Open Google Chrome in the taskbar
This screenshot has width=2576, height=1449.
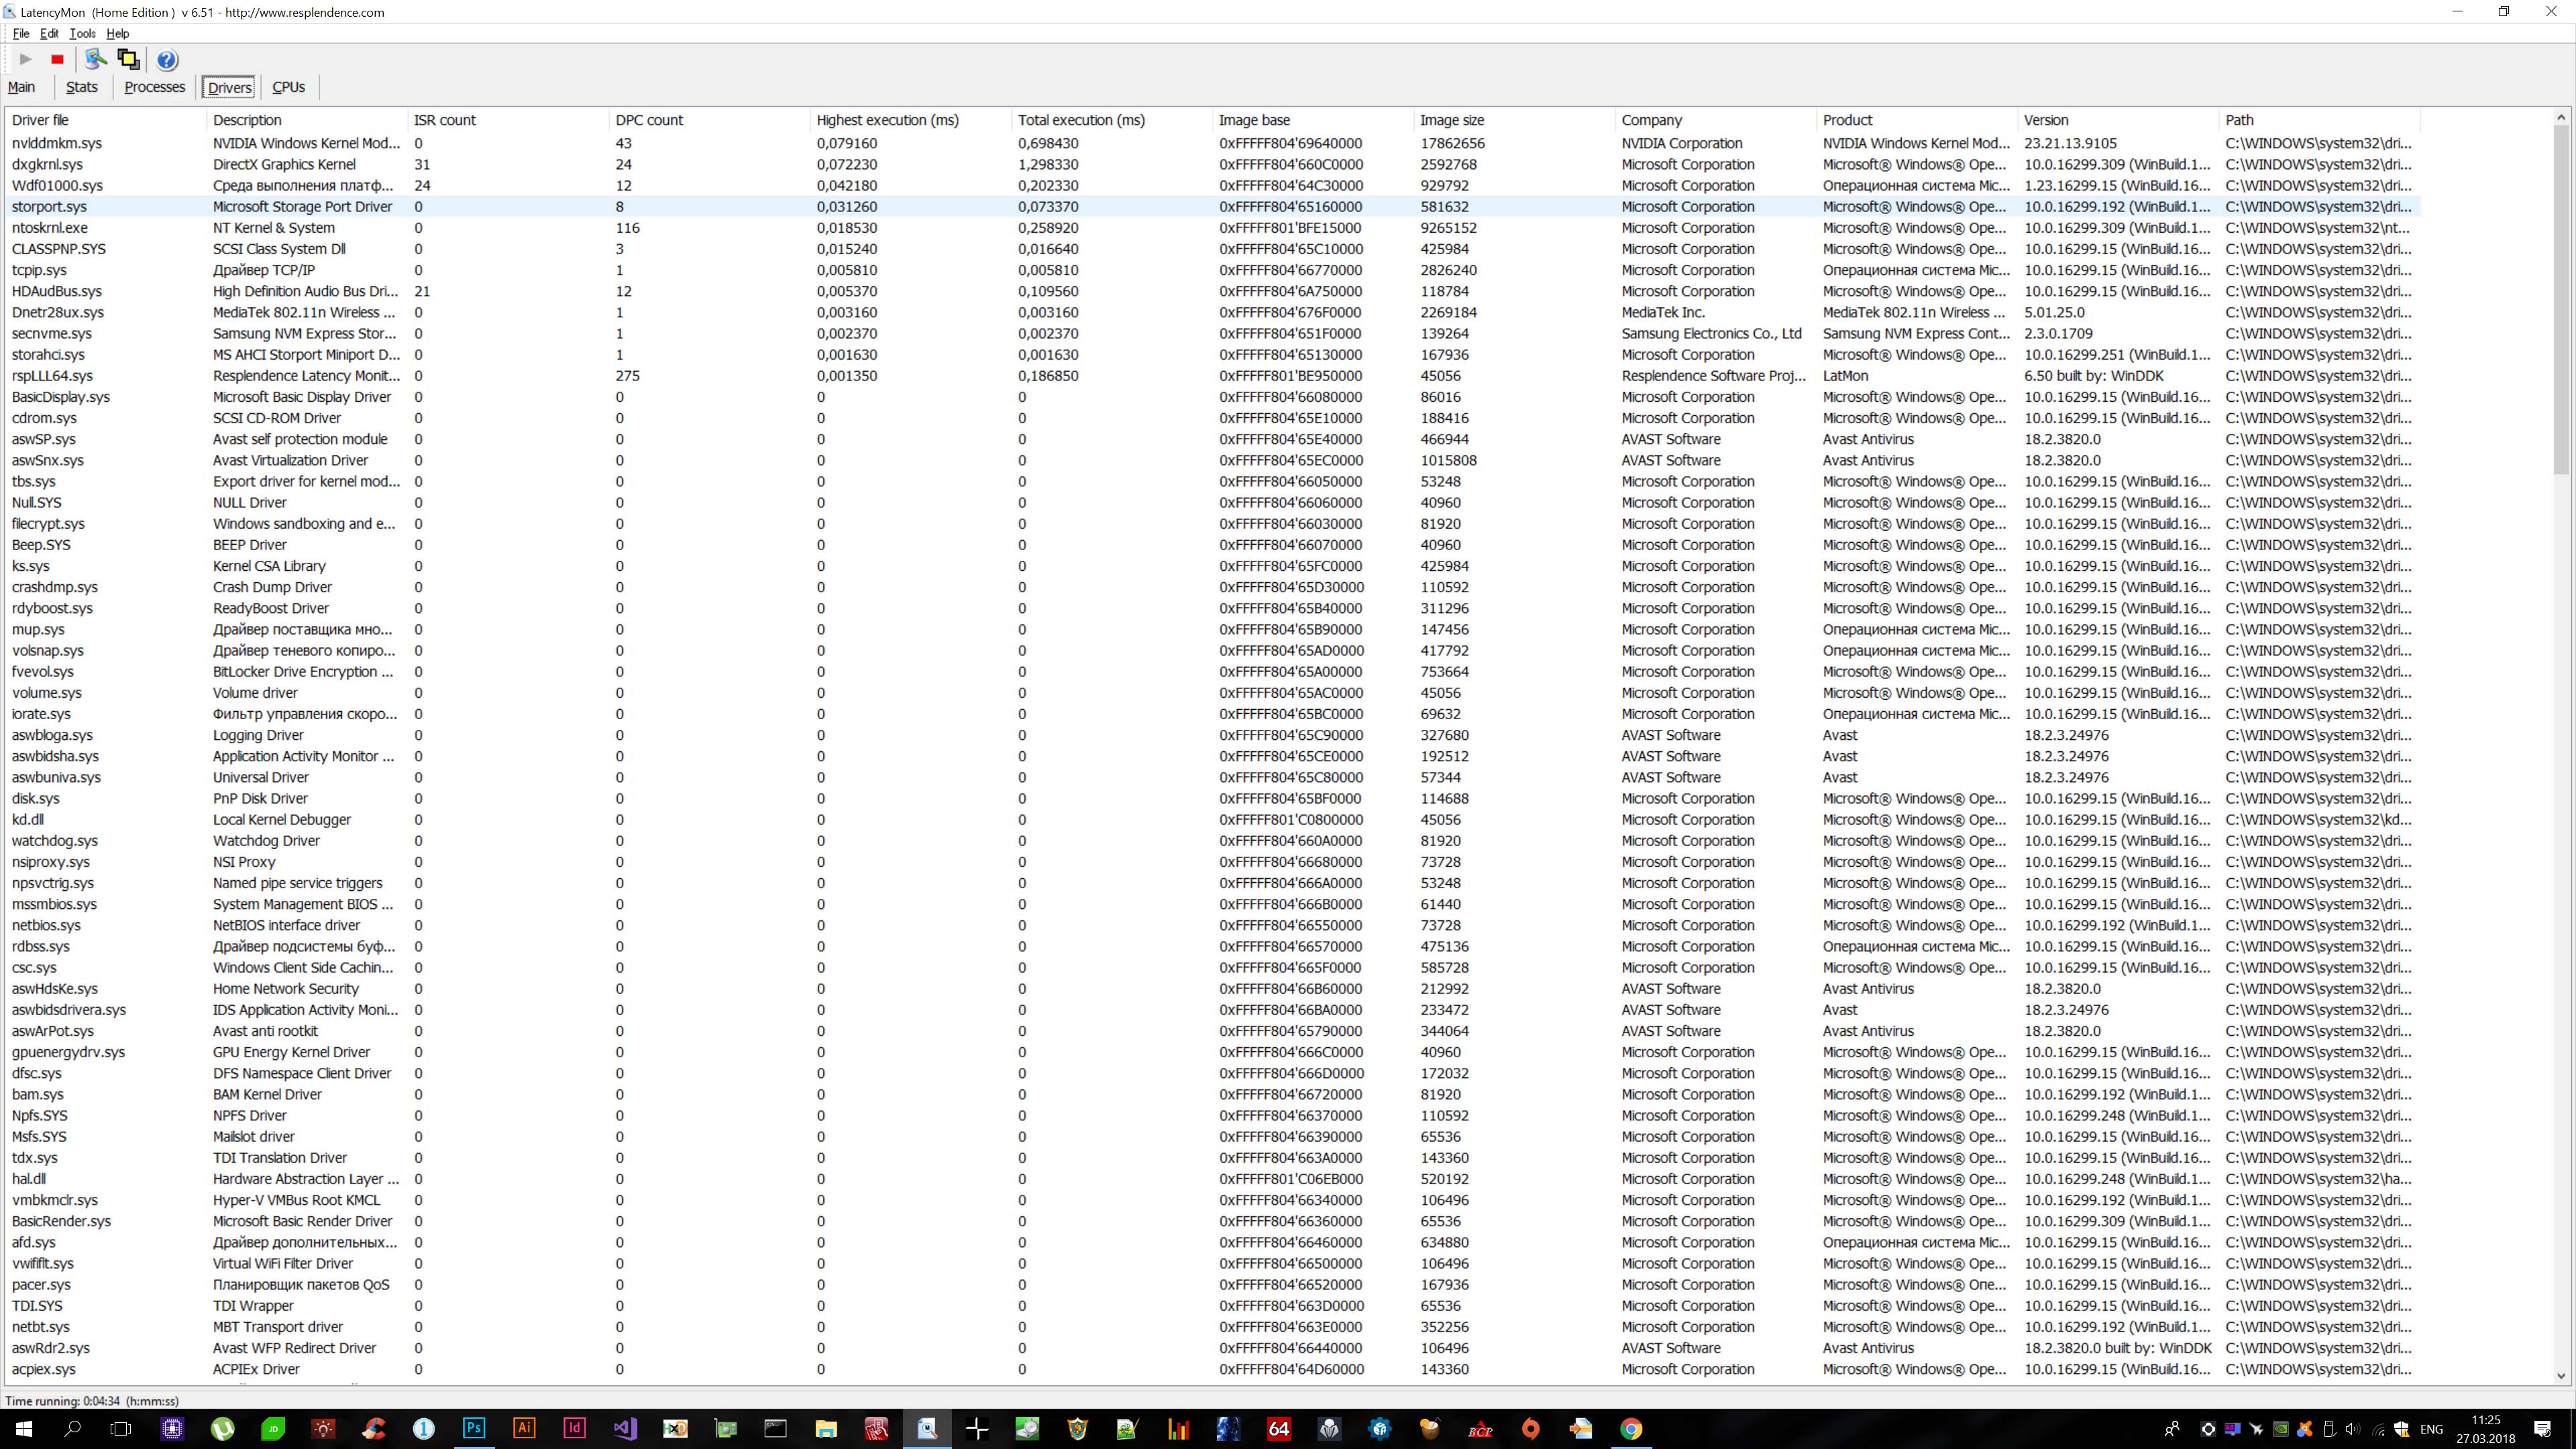1631,1428
